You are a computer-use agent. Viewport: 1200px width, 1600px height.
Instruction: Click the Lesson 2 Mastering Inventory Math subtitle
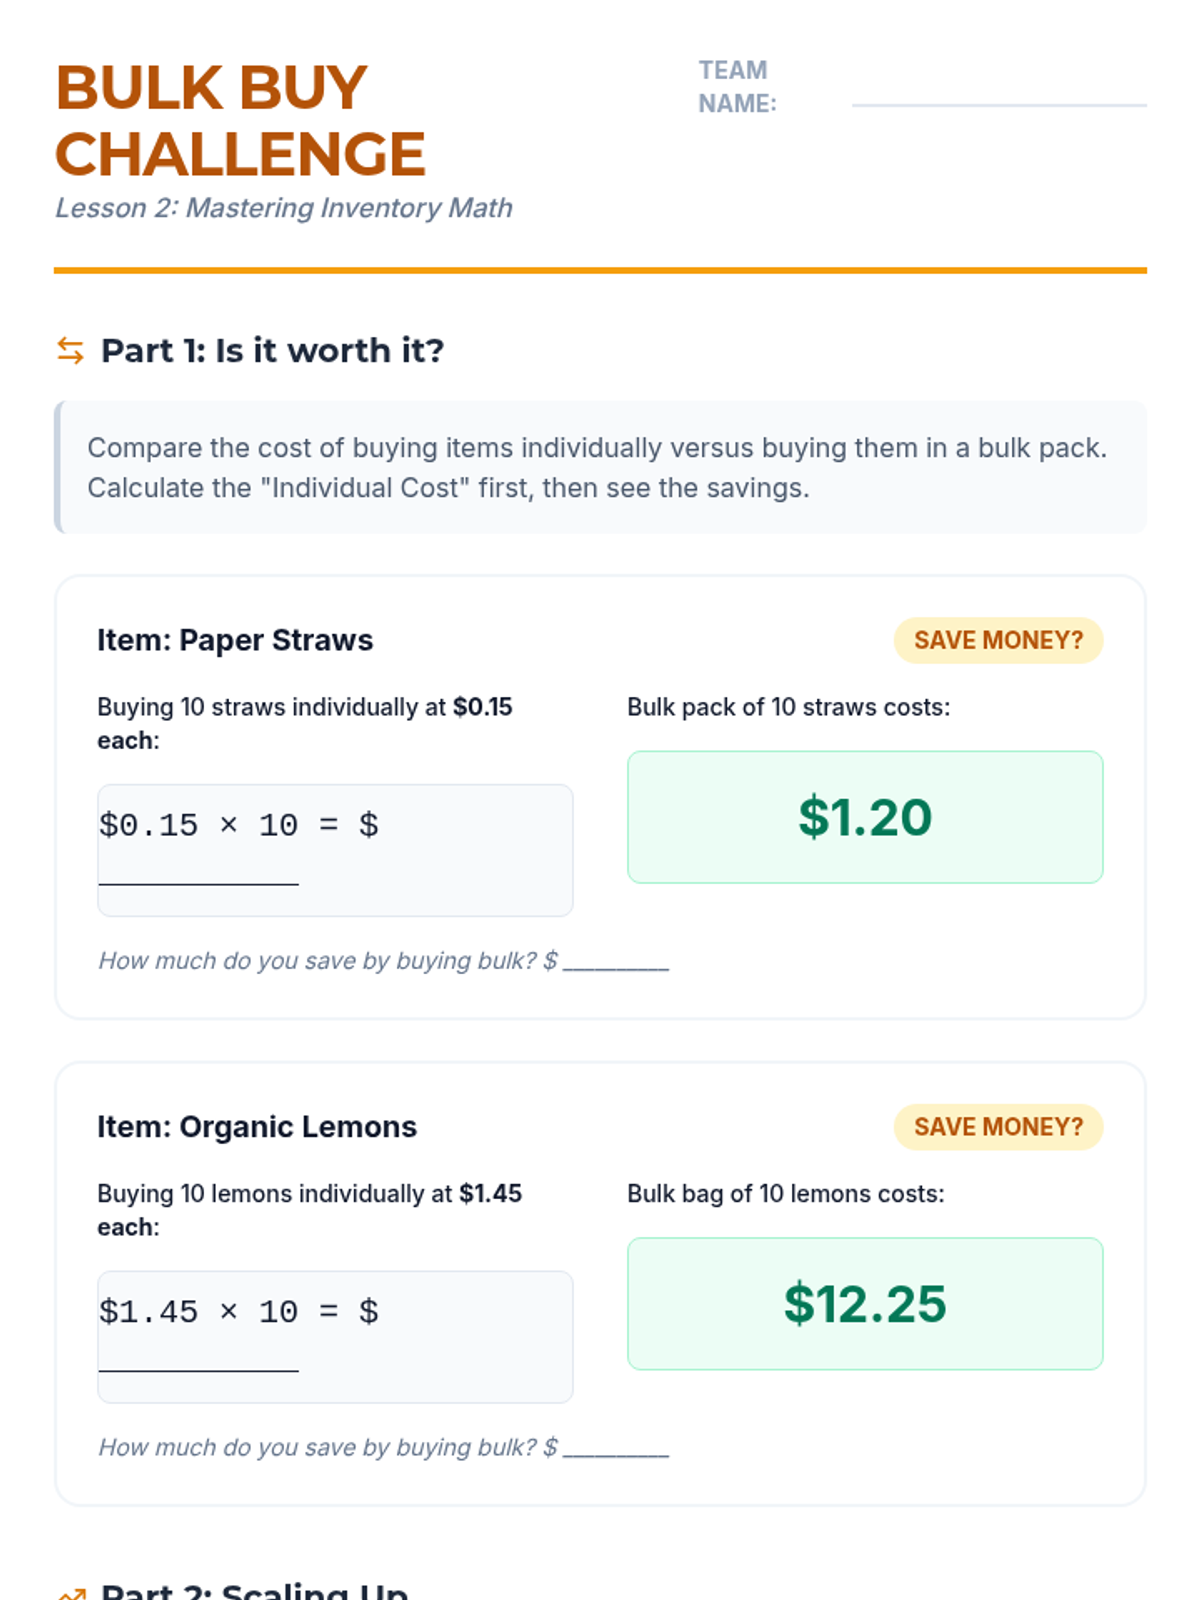(284, 208)
